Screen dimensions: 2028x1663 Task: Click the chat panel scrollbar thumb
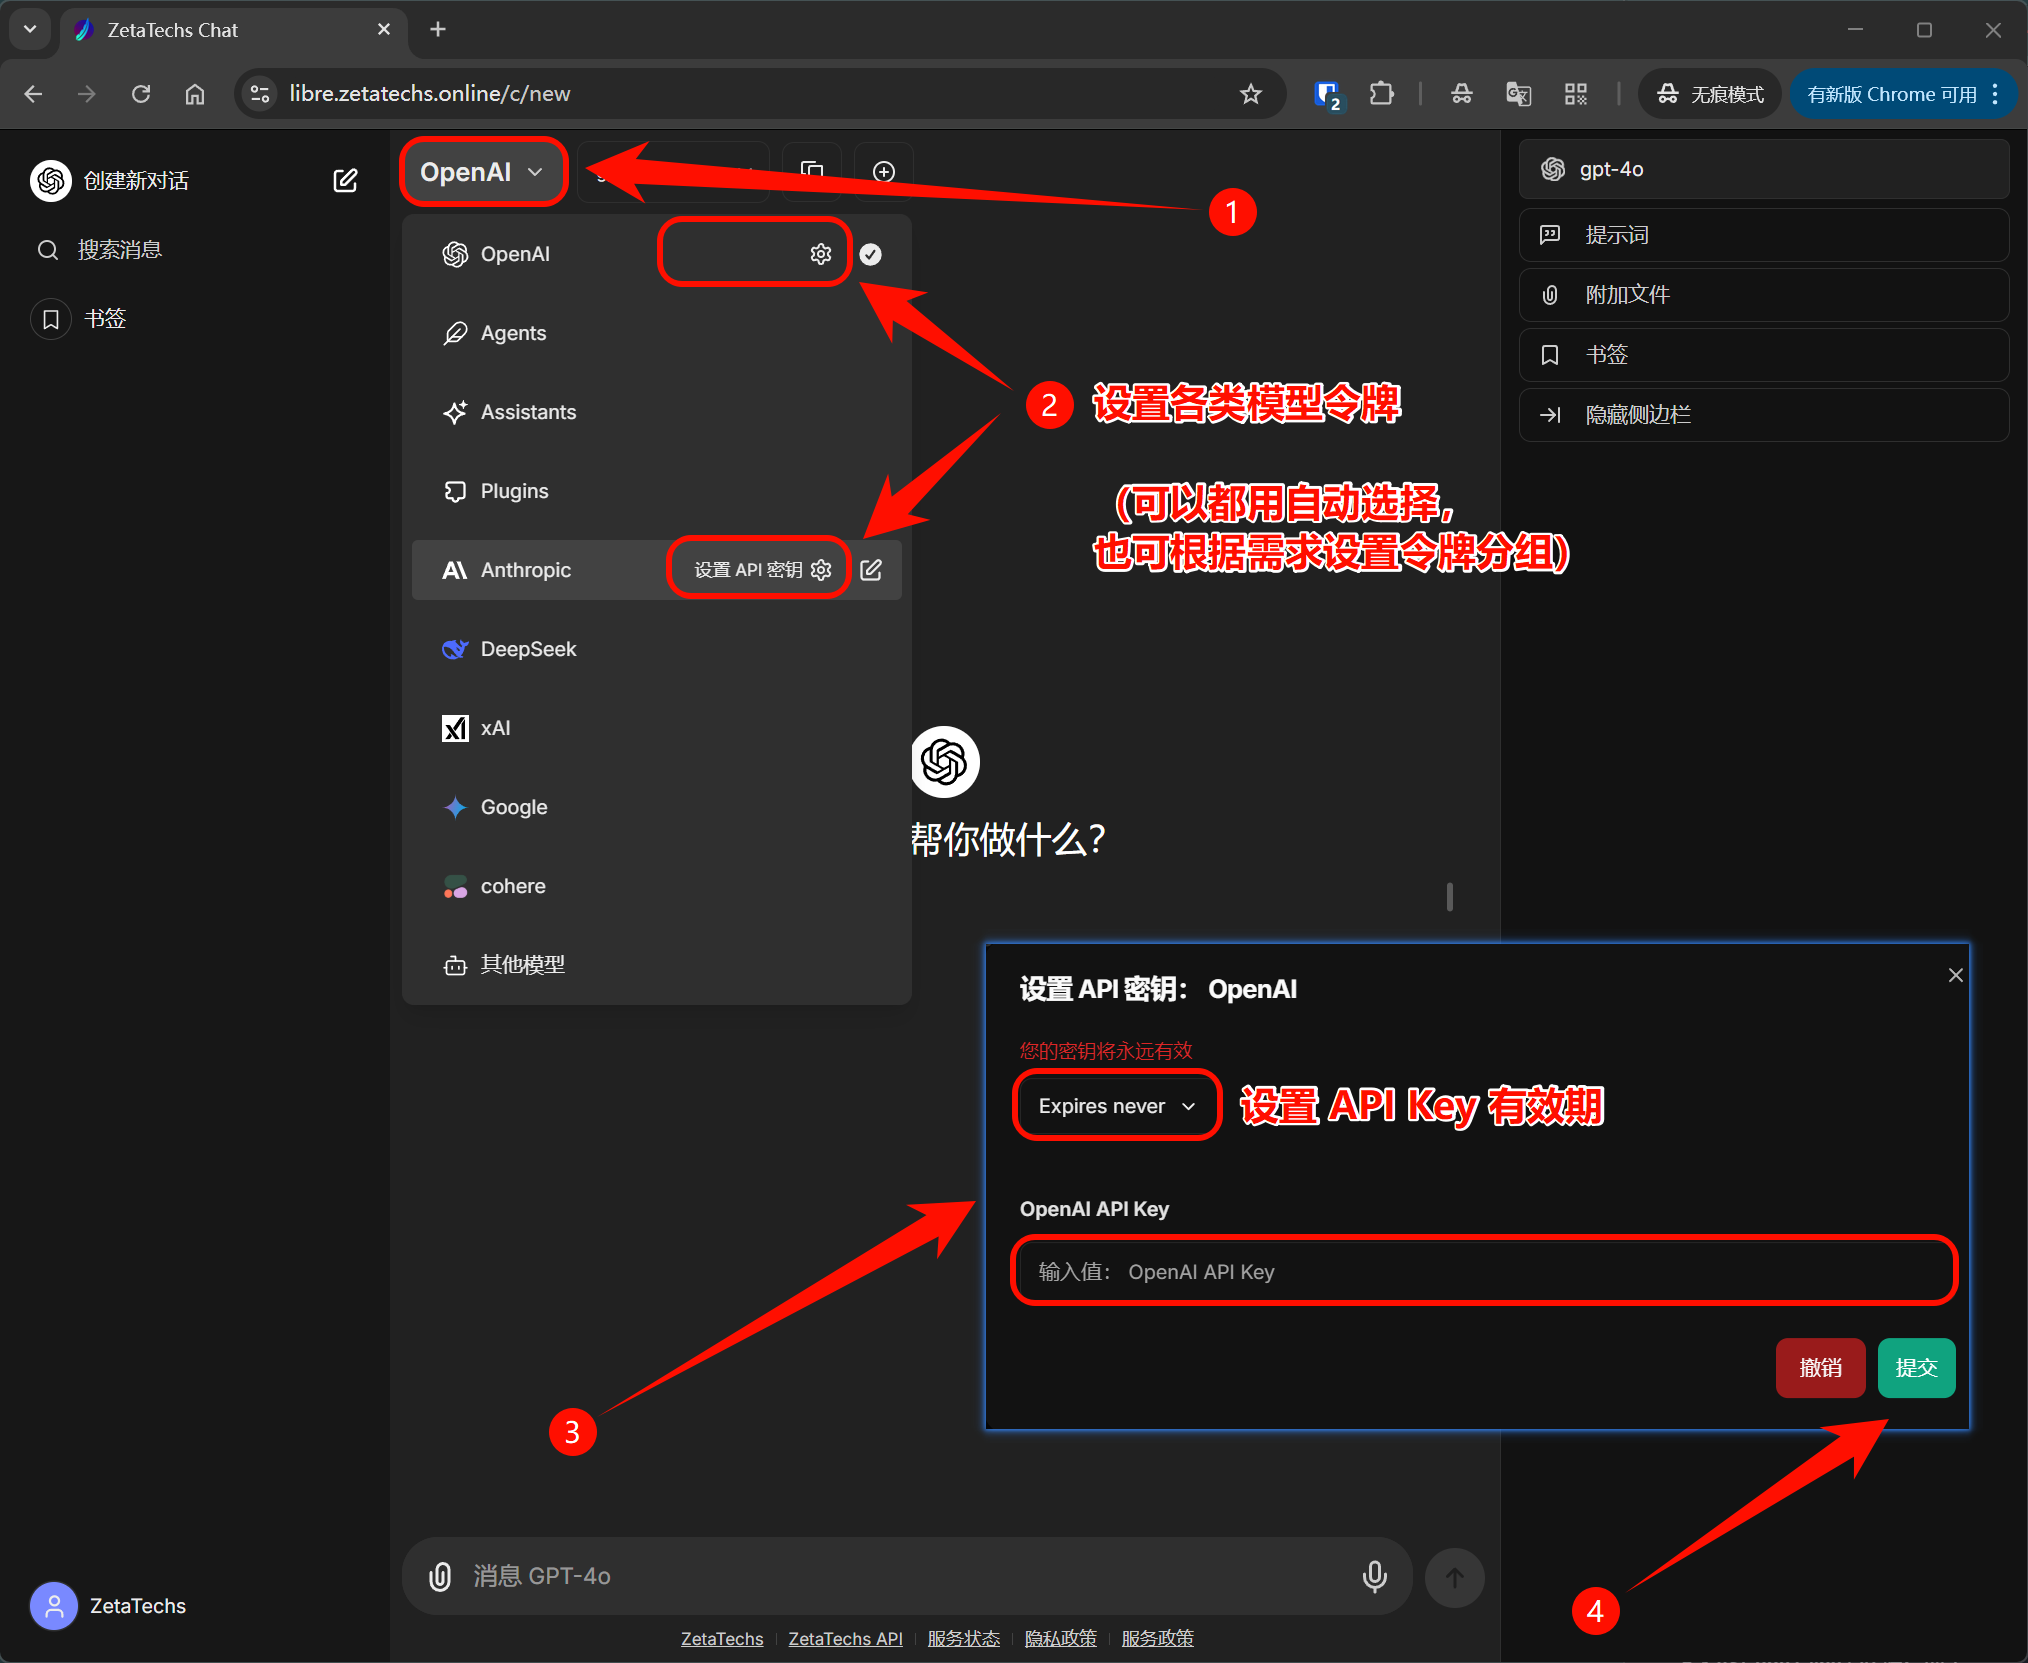pos(1450,897)
